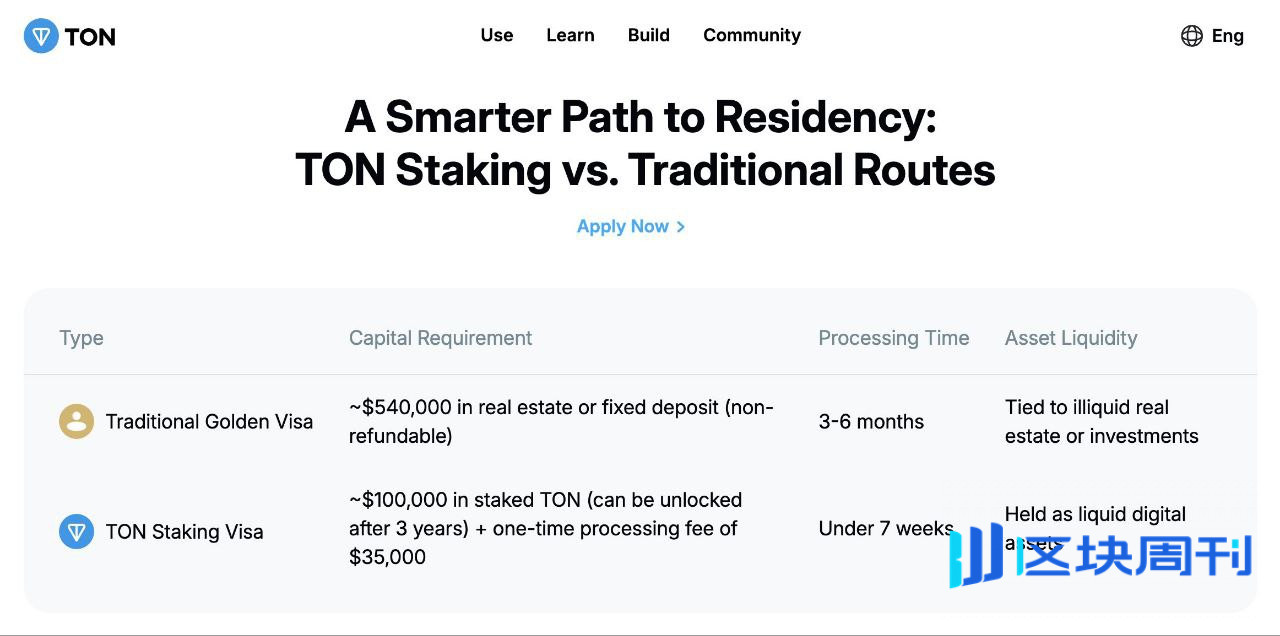Click the chevron arrow beside Apply Now
The image size is (1280, 636).
(681, 227)
